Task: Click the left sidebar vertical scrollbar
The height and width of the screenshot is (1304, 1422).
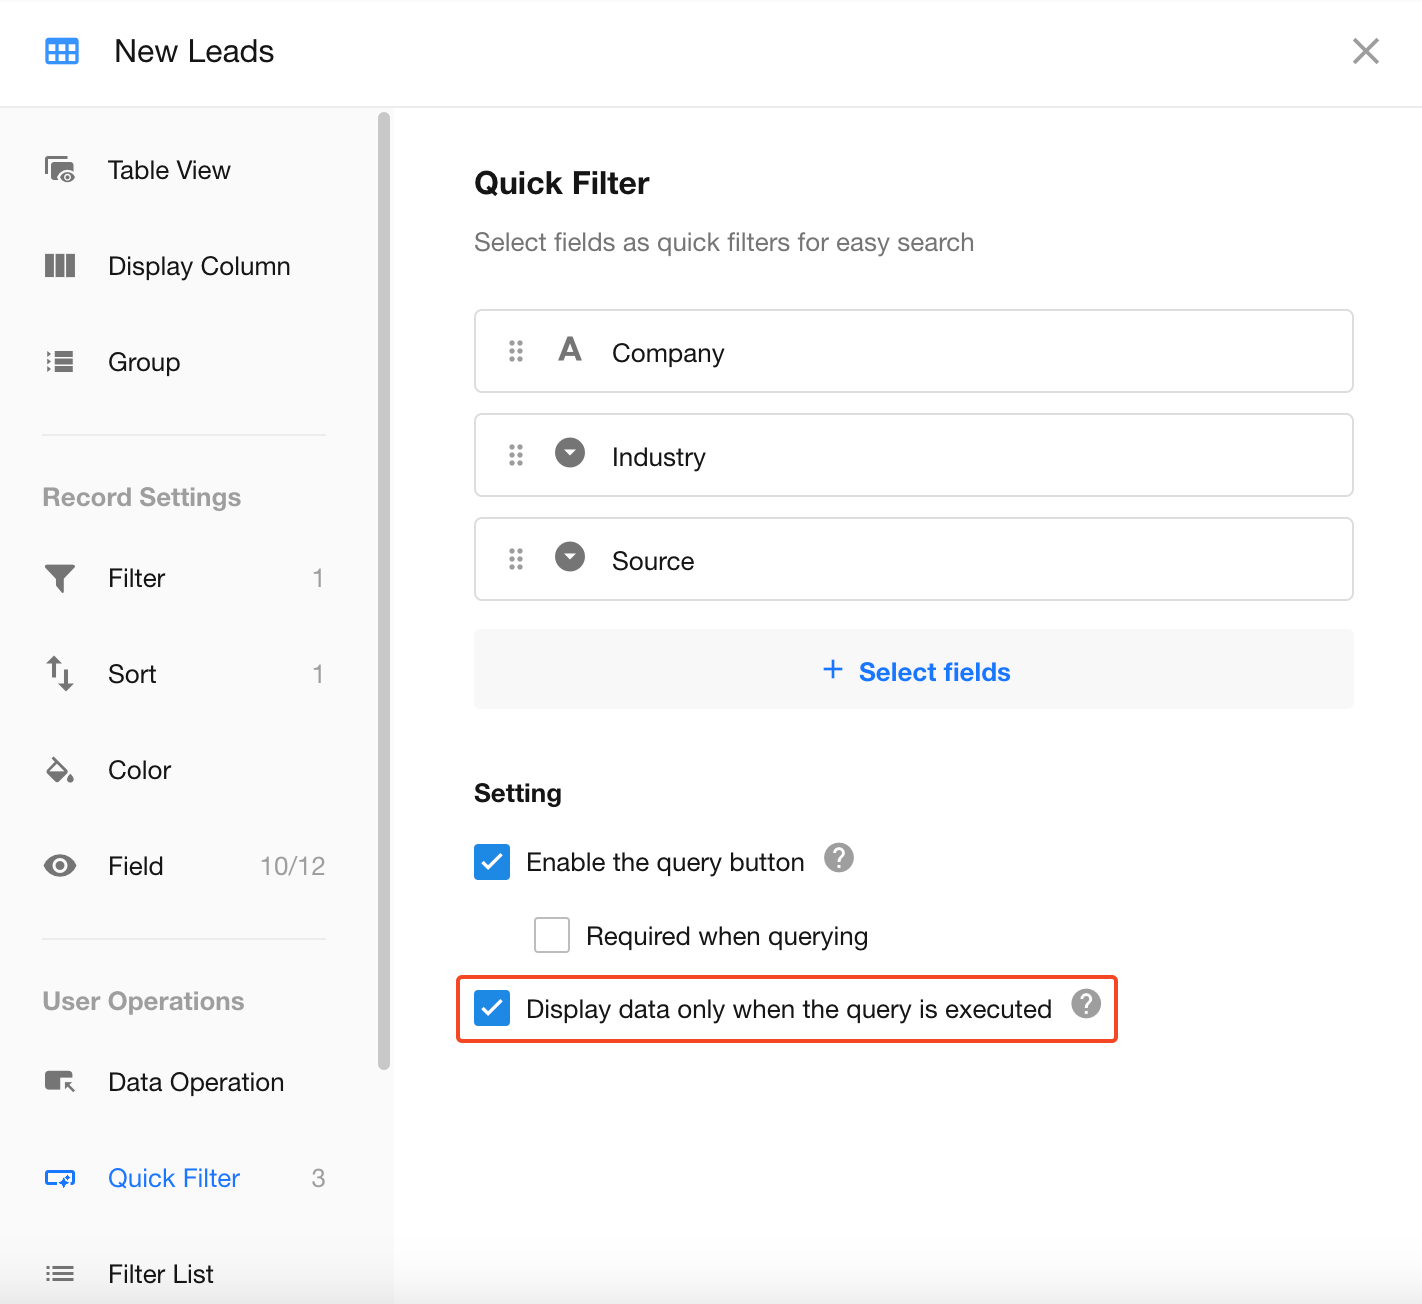Action: tap(384, 590)
